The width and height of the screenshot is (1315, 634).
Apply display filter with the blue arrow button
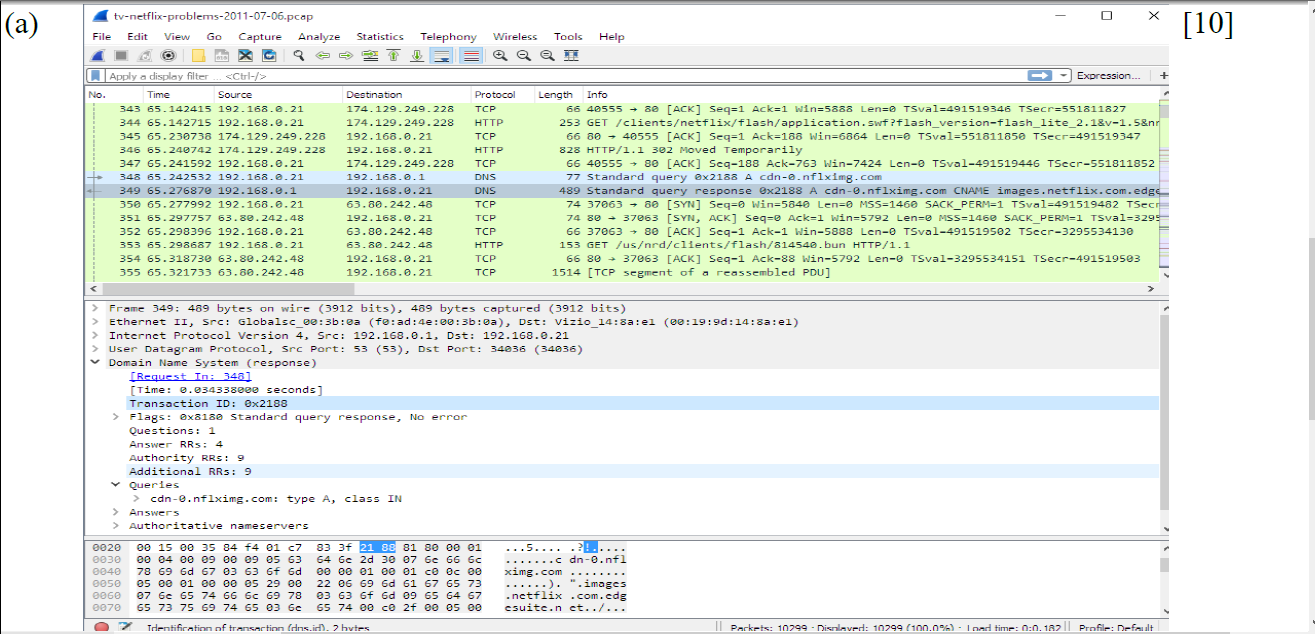click(1041, 75)
